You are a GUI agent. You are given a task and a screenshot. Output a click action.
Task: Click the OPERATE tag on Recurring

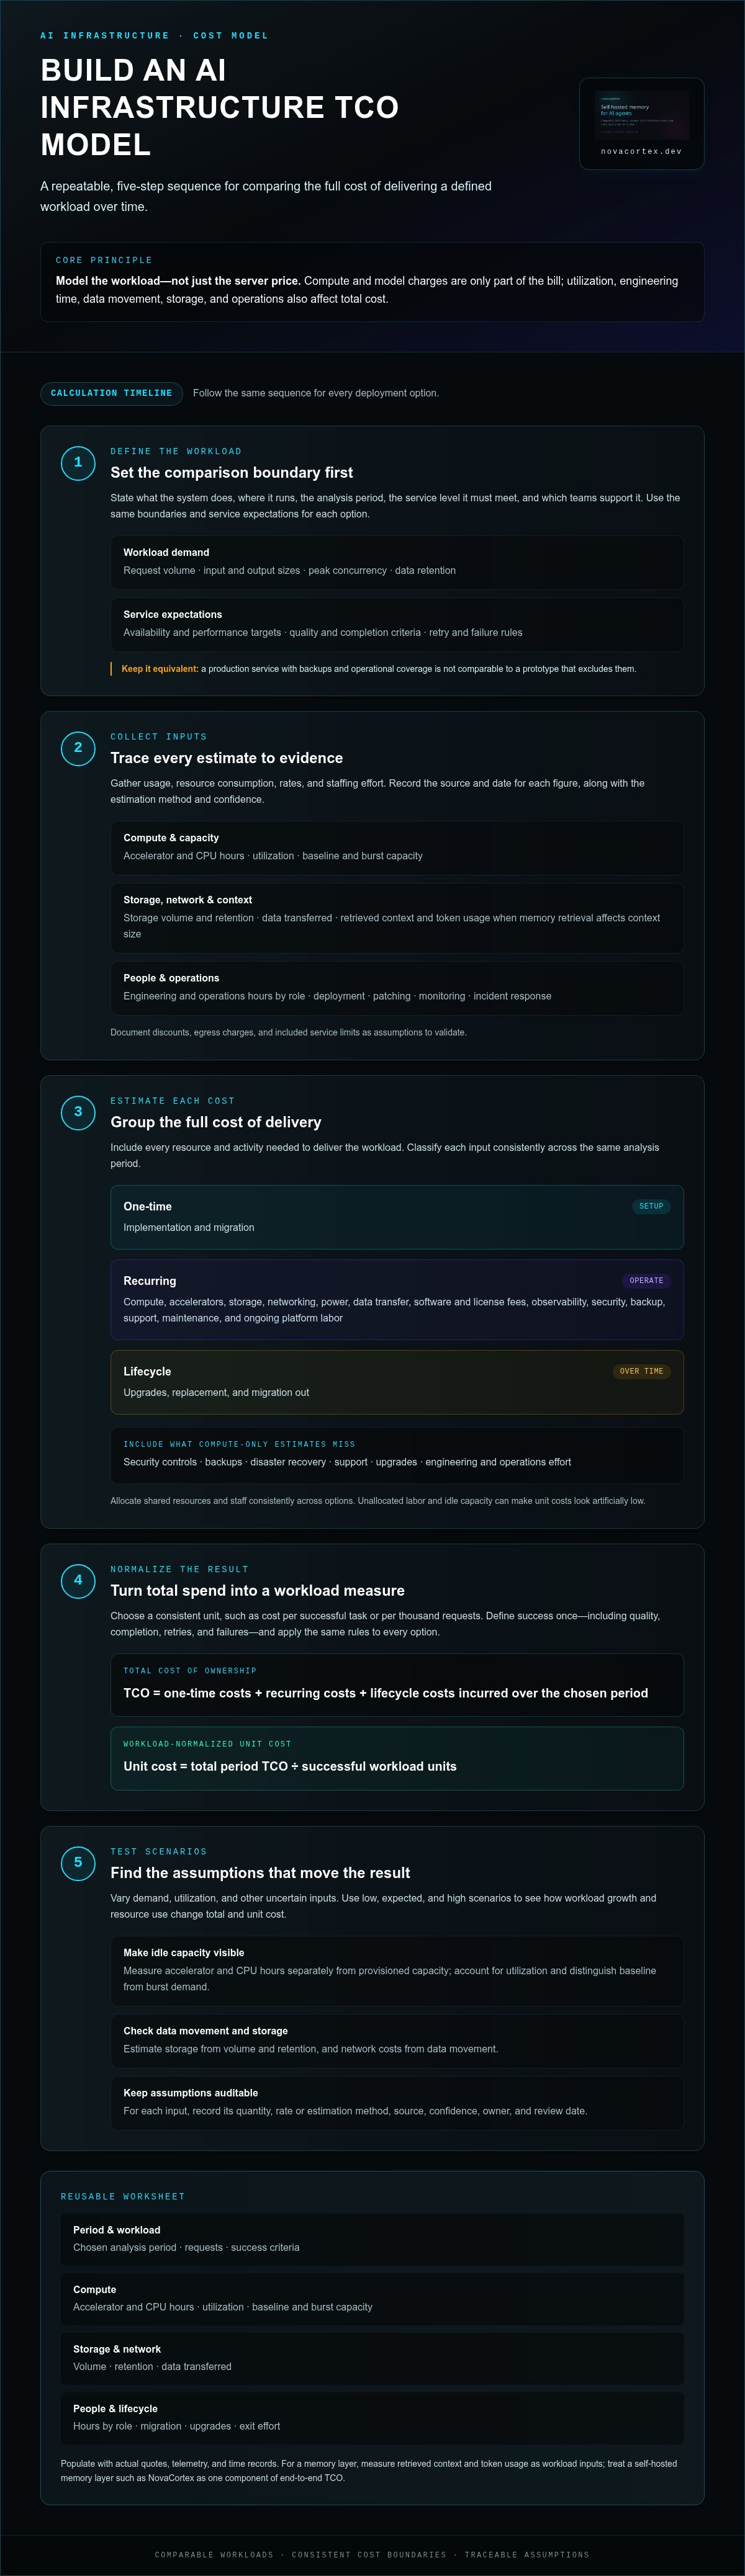[646, 1280]
